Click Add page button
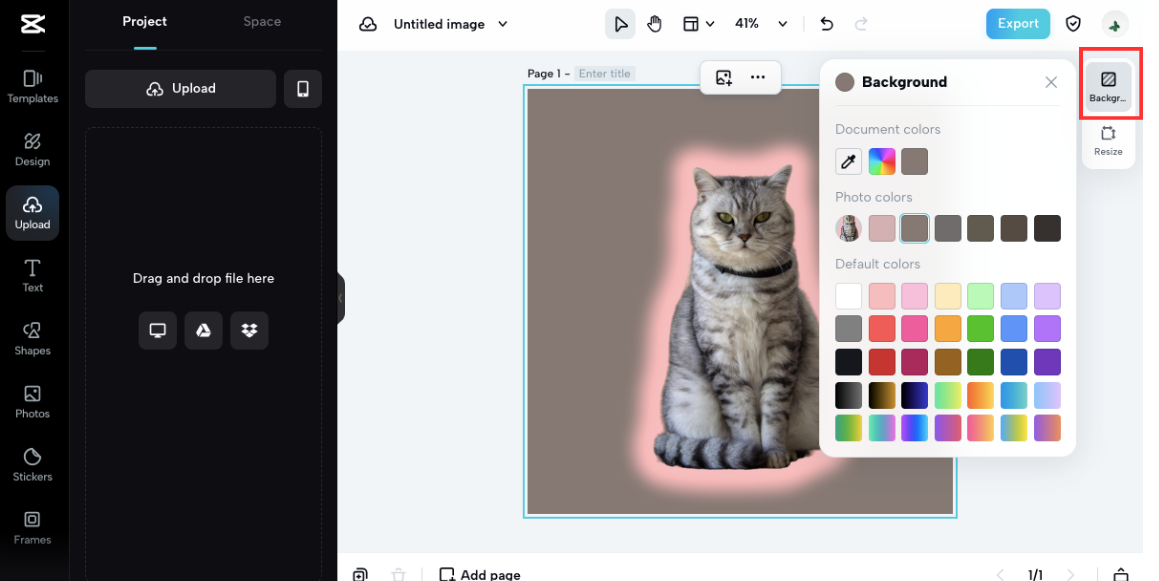 point(480,574)
